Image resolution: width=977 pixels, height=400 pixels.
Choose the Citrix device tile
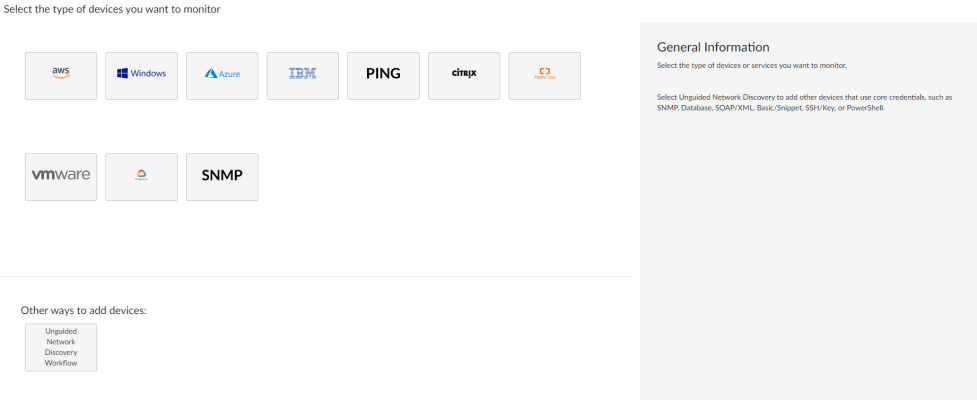[464, 76]
